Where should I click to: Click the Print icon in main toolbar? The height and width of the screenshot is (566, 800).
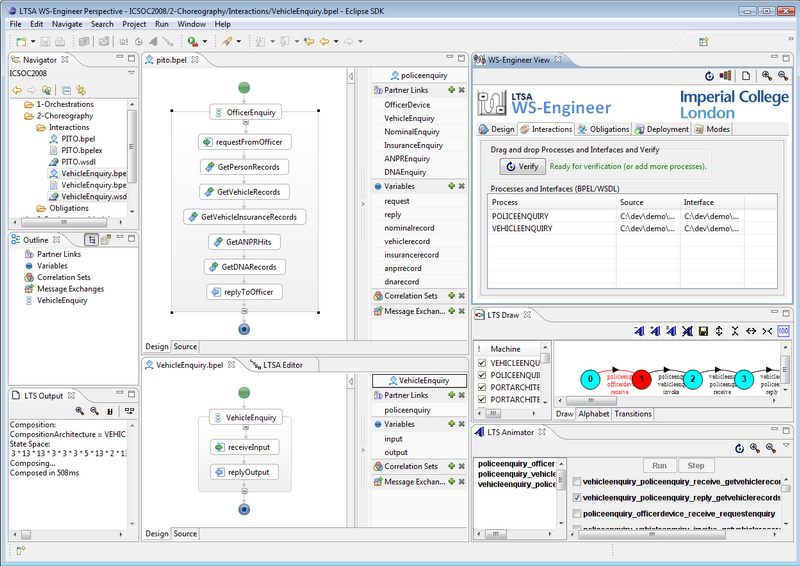click(x=60, y=42)
